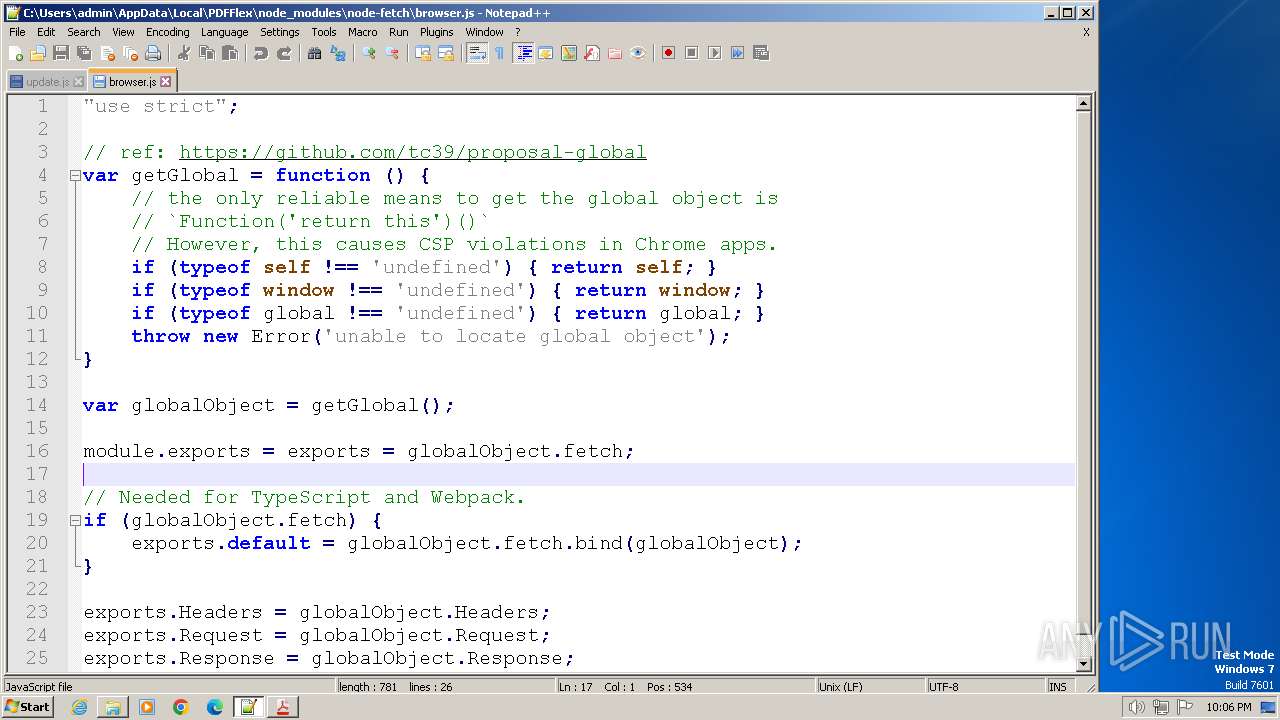The height and width of the screenshot is (720, 1280).
Task: Redo edit arrow icon
Action: 283,53
